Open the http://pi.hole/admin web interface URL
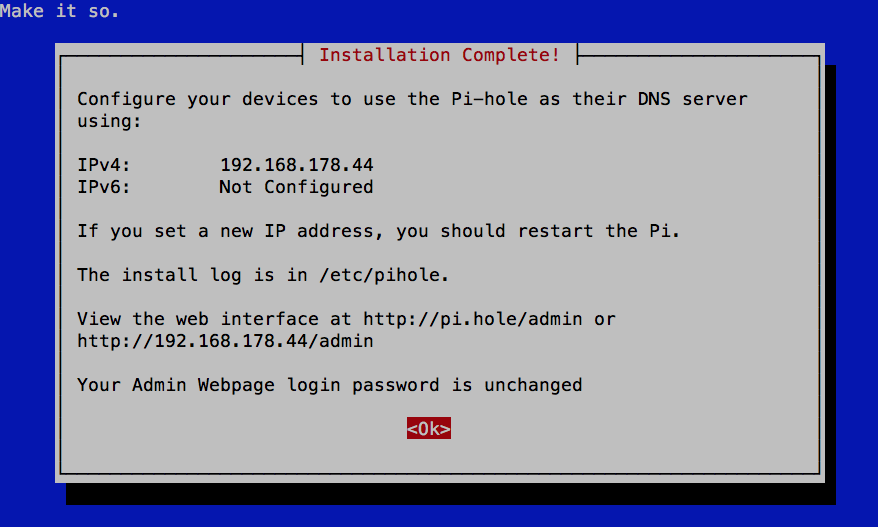This screenshot has width=878, height=528. click(x=473, y=319)
